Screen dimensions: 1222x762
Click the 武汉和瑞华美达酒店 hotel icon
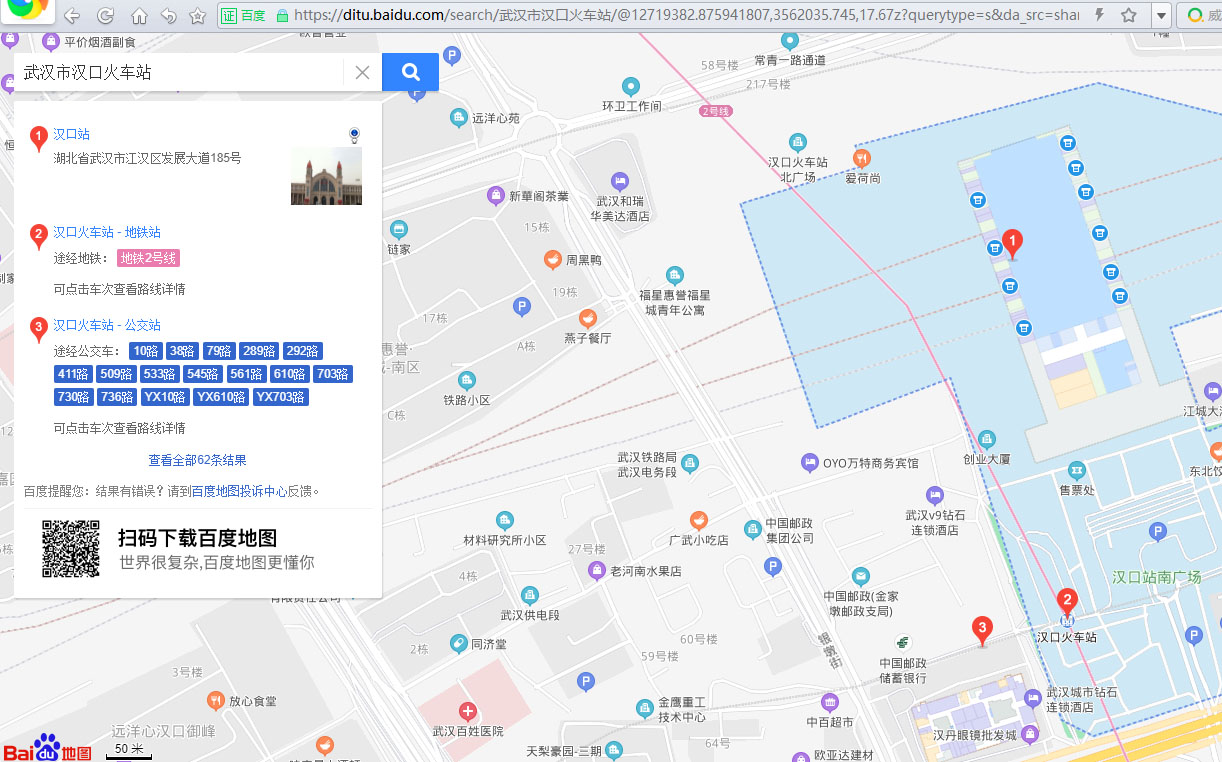click(x=620, y=181)
